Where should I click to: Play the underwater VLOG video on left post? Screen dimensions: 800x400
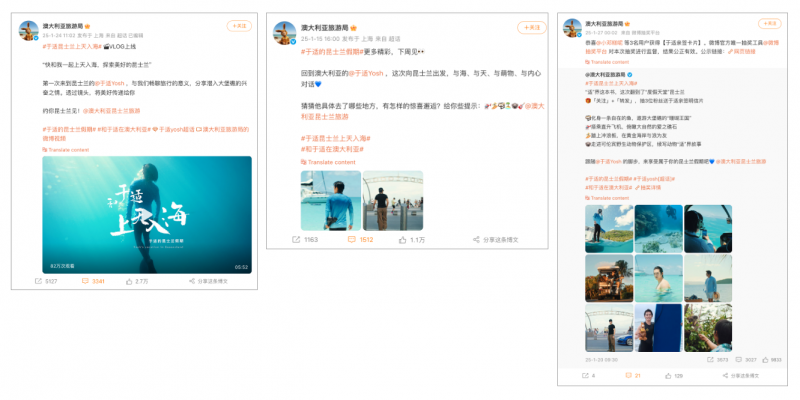(146, 215)
